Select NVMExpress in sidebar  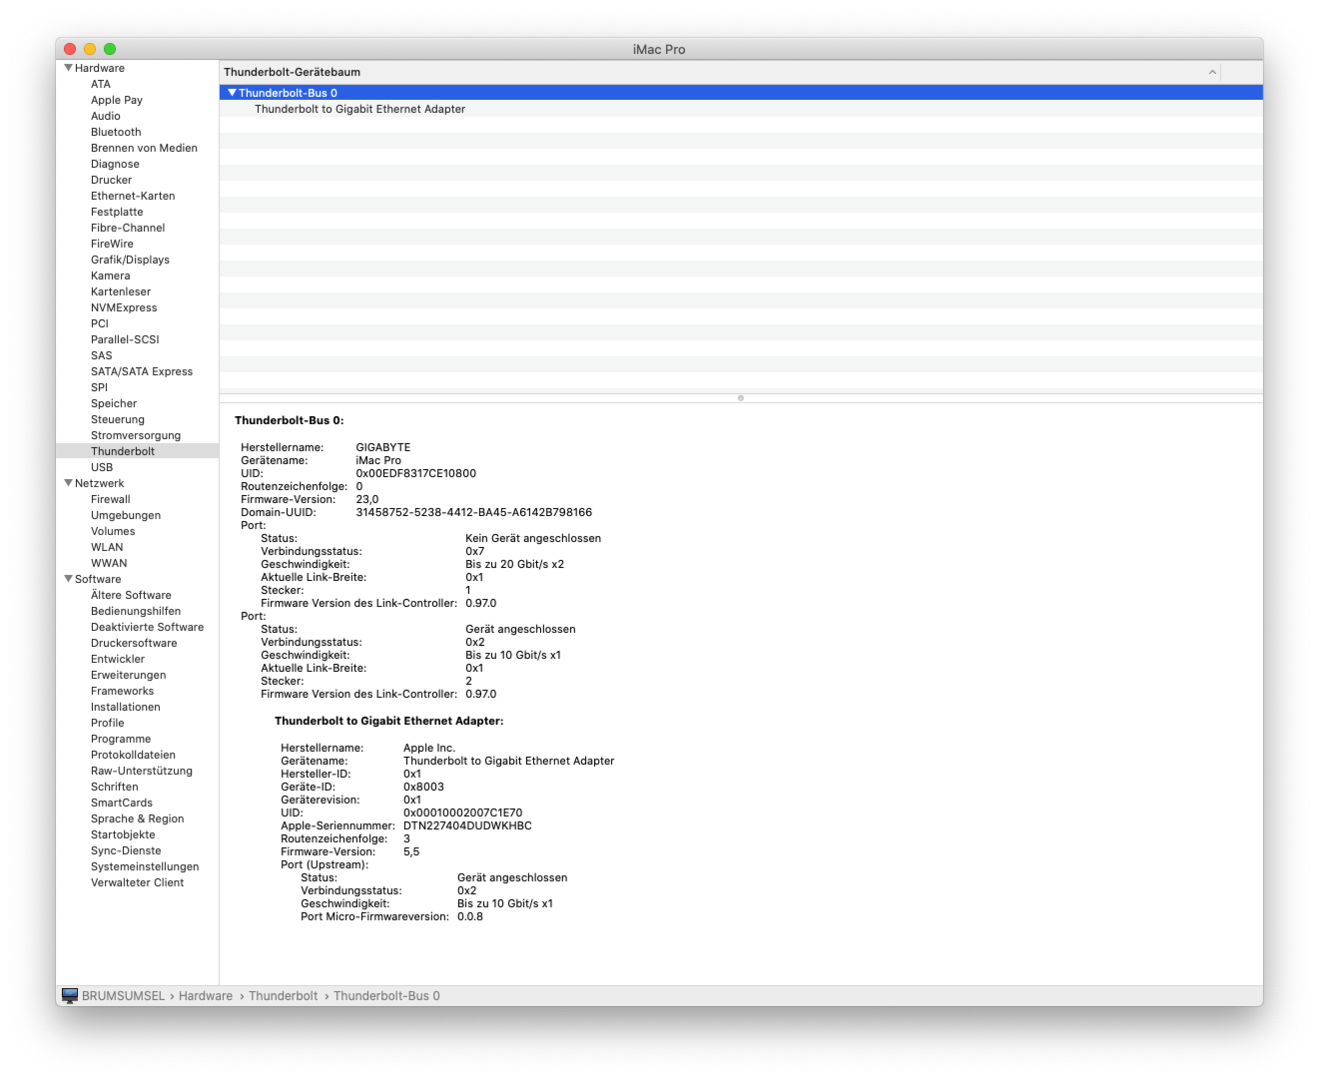click(x=124, y=308)
